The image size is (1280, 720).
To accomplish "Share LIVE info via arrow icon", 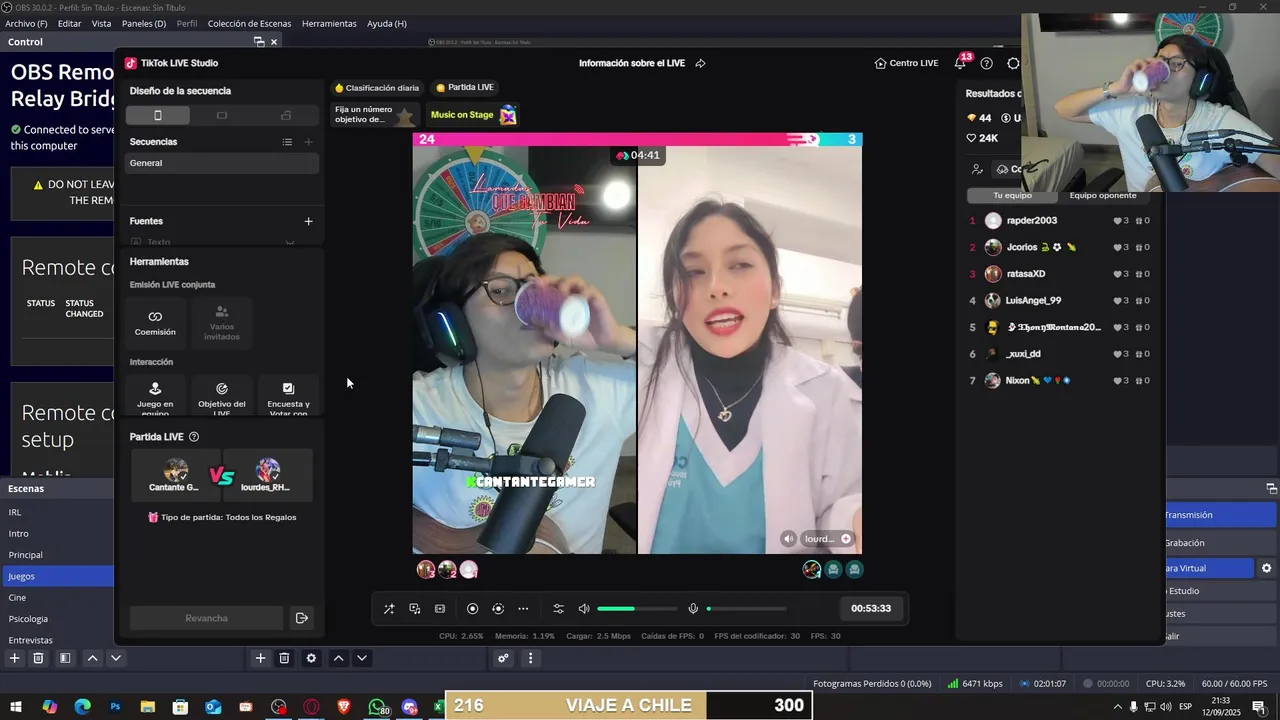I will pyautogui.click(x=700, y=63).
